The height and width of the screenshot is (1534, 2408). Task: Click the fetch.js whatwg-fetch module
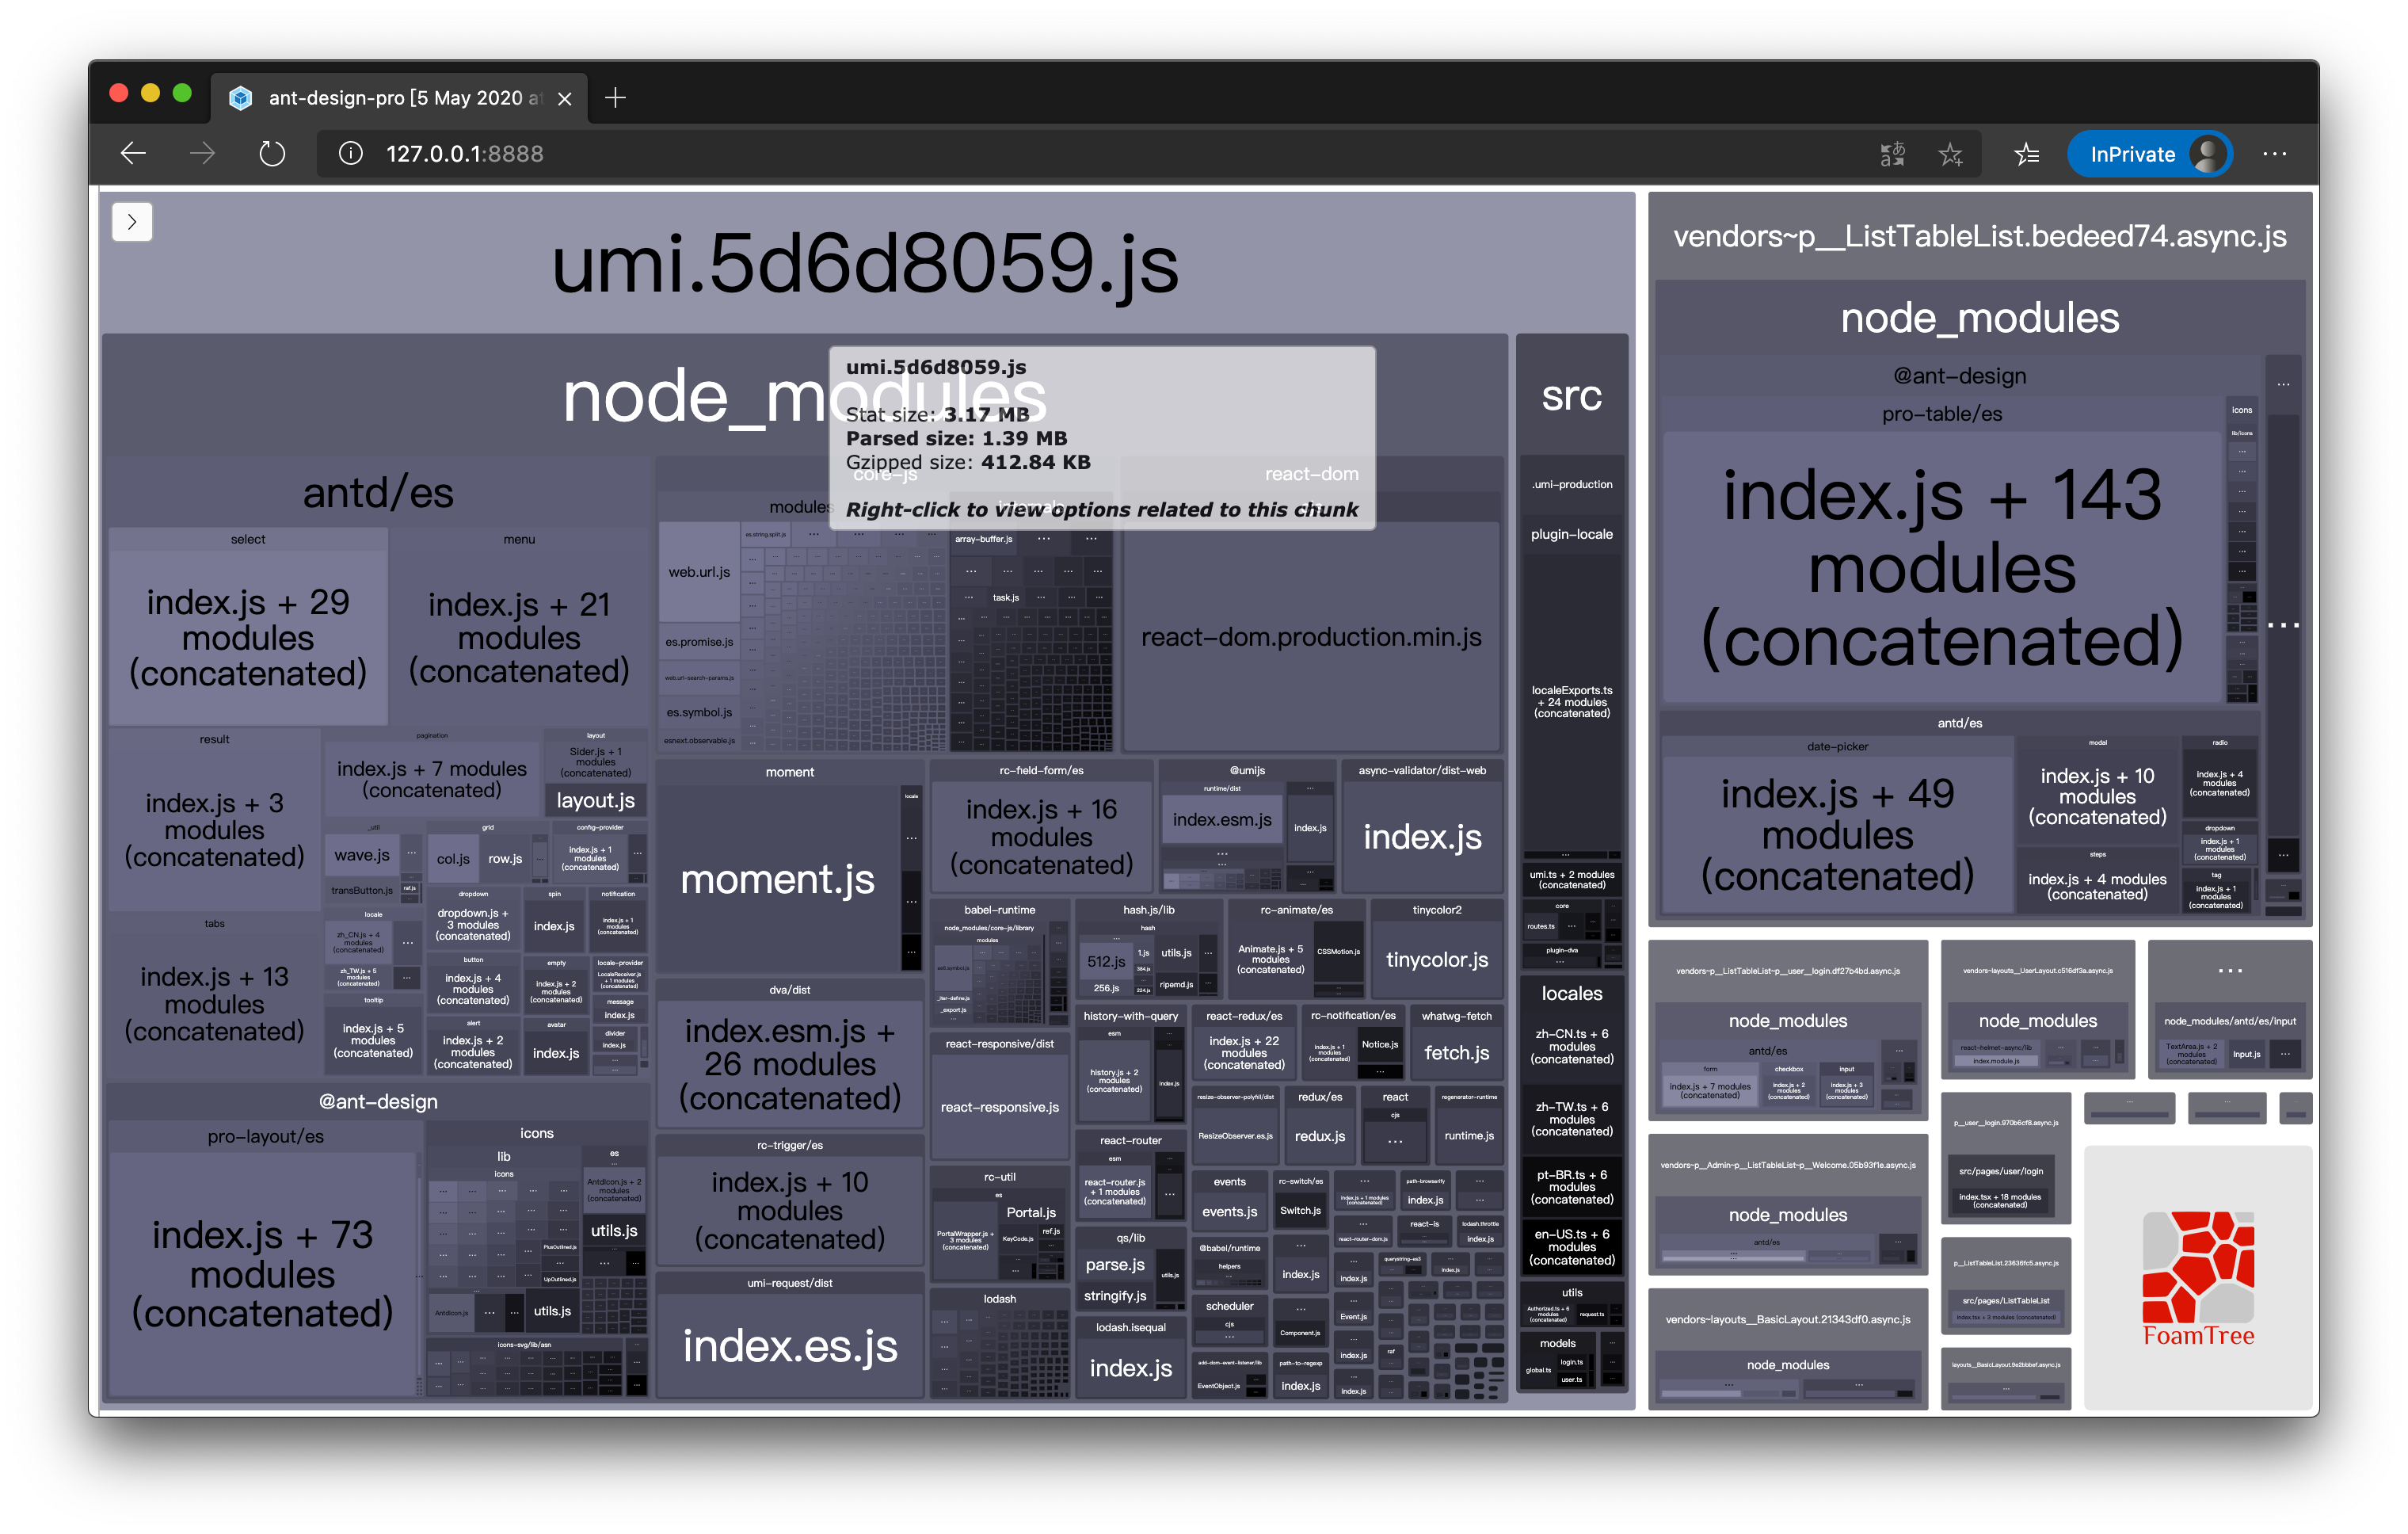coord(1456,1052)
